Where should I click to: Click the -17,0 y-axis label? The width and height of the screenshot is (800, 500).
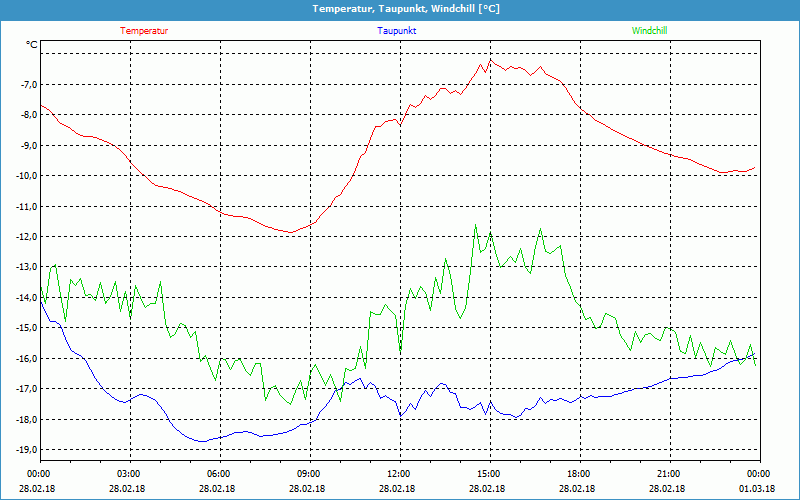(x=26, y=389)
